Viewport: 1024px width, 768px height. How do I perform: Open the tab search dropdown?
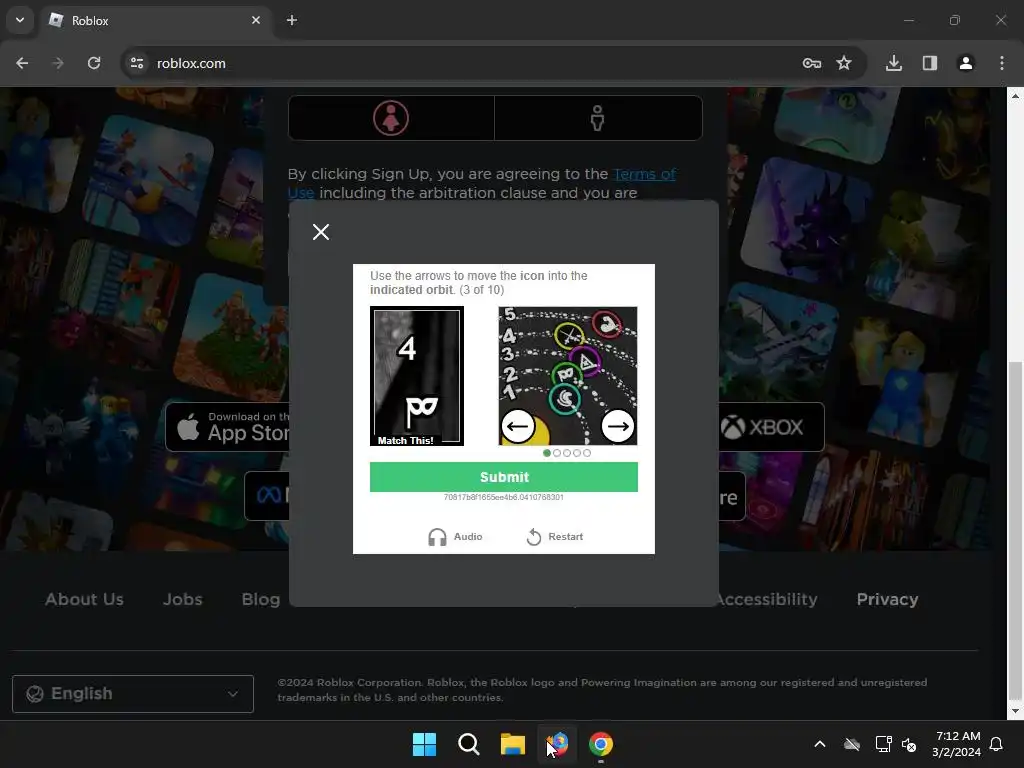(x=20, y=20)
